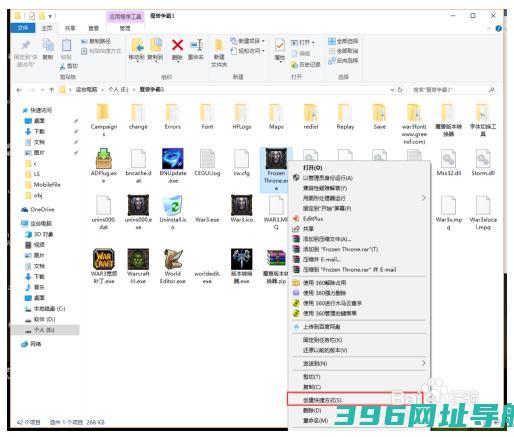
Task: Click Invert selection (反向选择) in ribbon
Action: [343, 61]
